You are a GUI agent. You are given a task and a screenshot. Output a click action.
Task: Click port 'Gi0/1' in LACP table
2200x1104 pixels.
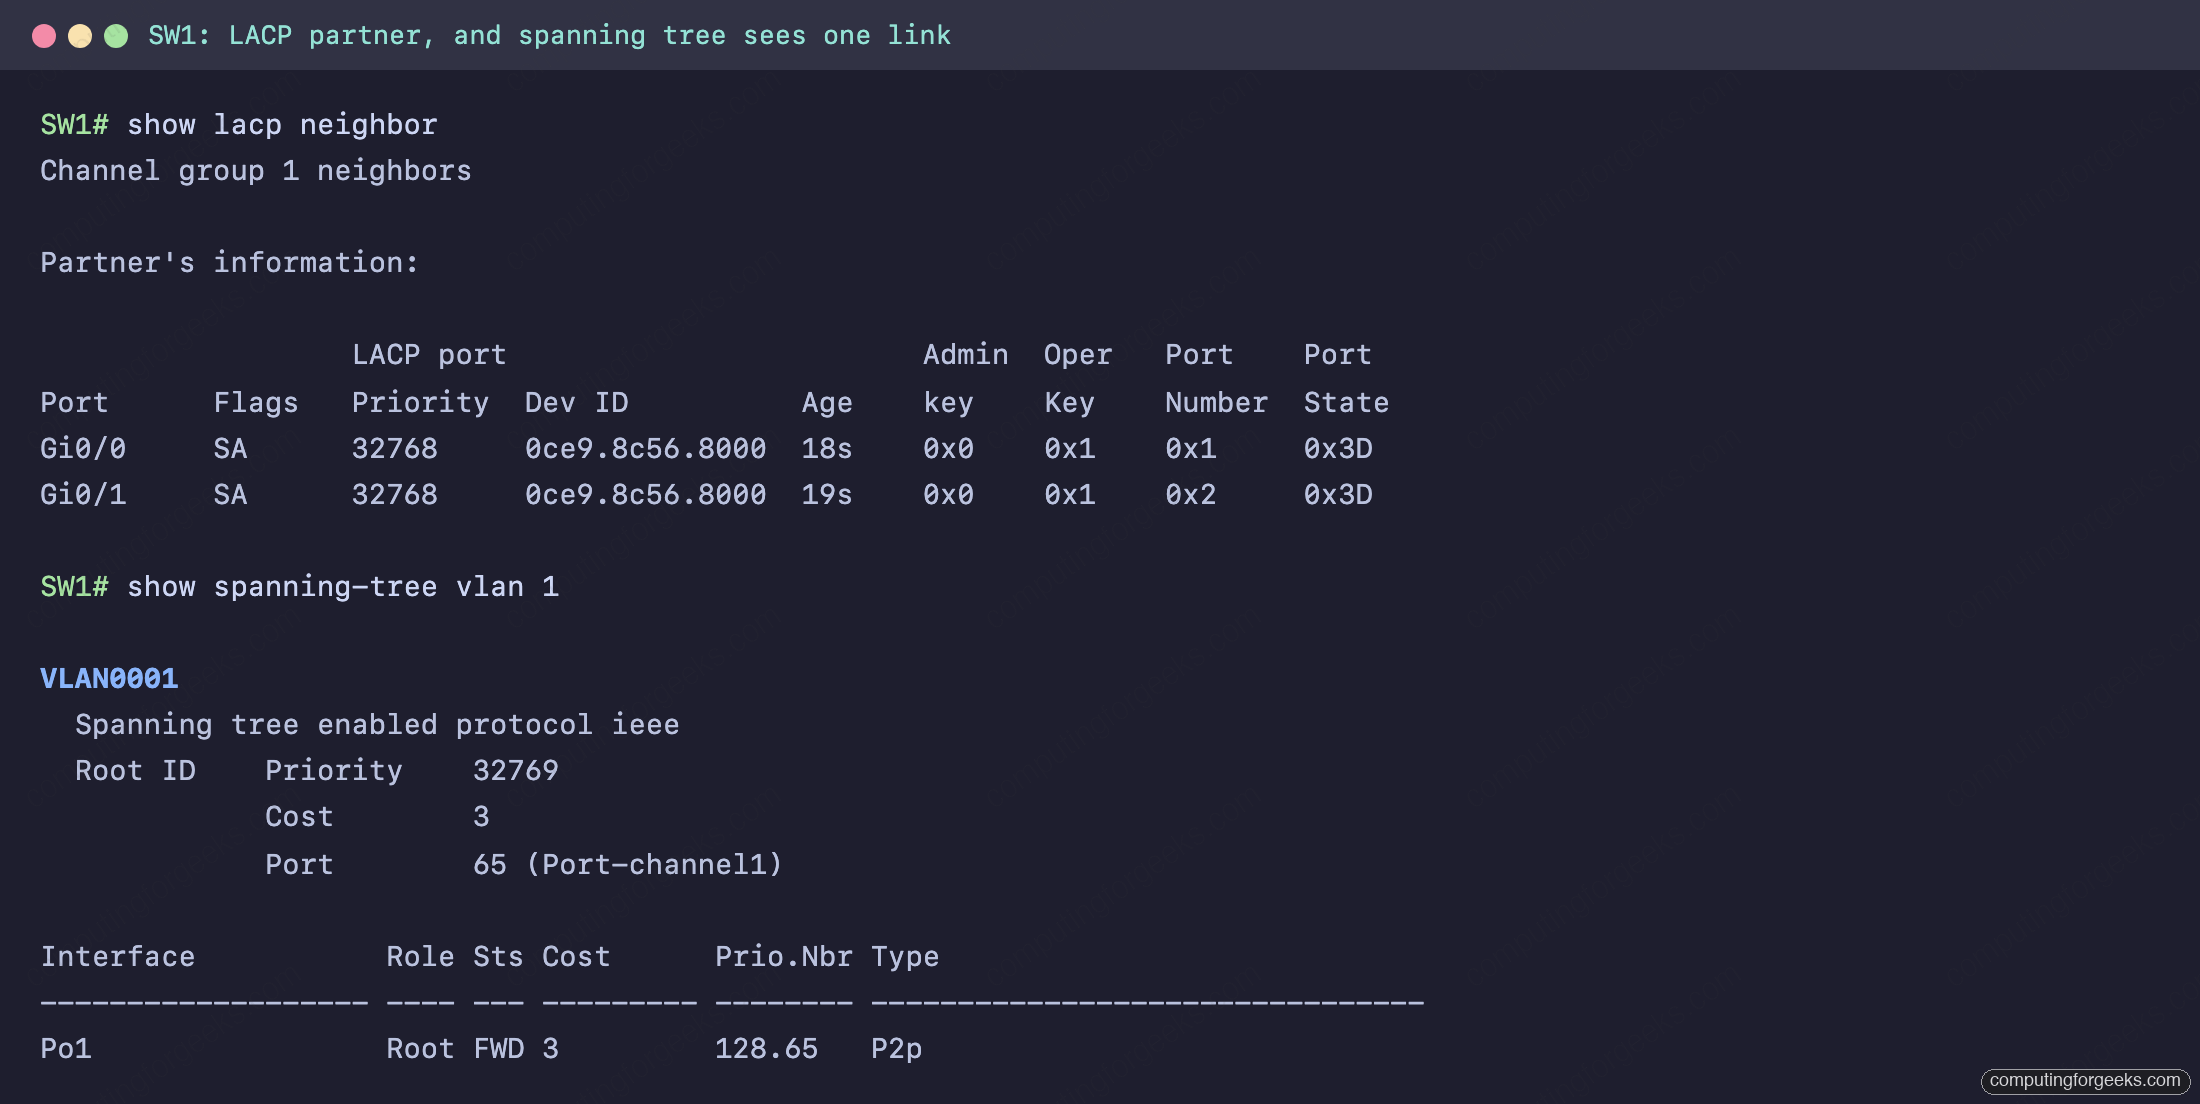click(x=83, y=495)
